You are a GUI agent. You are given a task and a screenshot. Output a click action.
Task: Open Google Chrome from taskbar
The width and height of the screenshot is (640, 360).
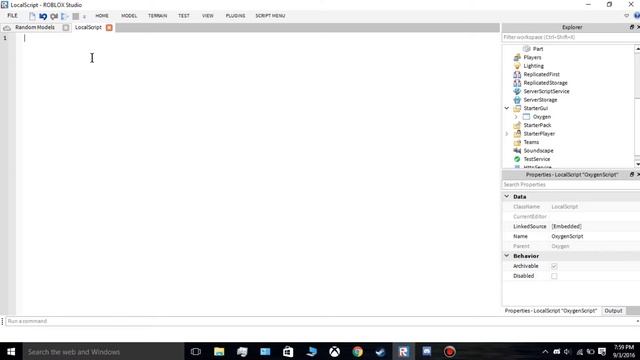358,351
